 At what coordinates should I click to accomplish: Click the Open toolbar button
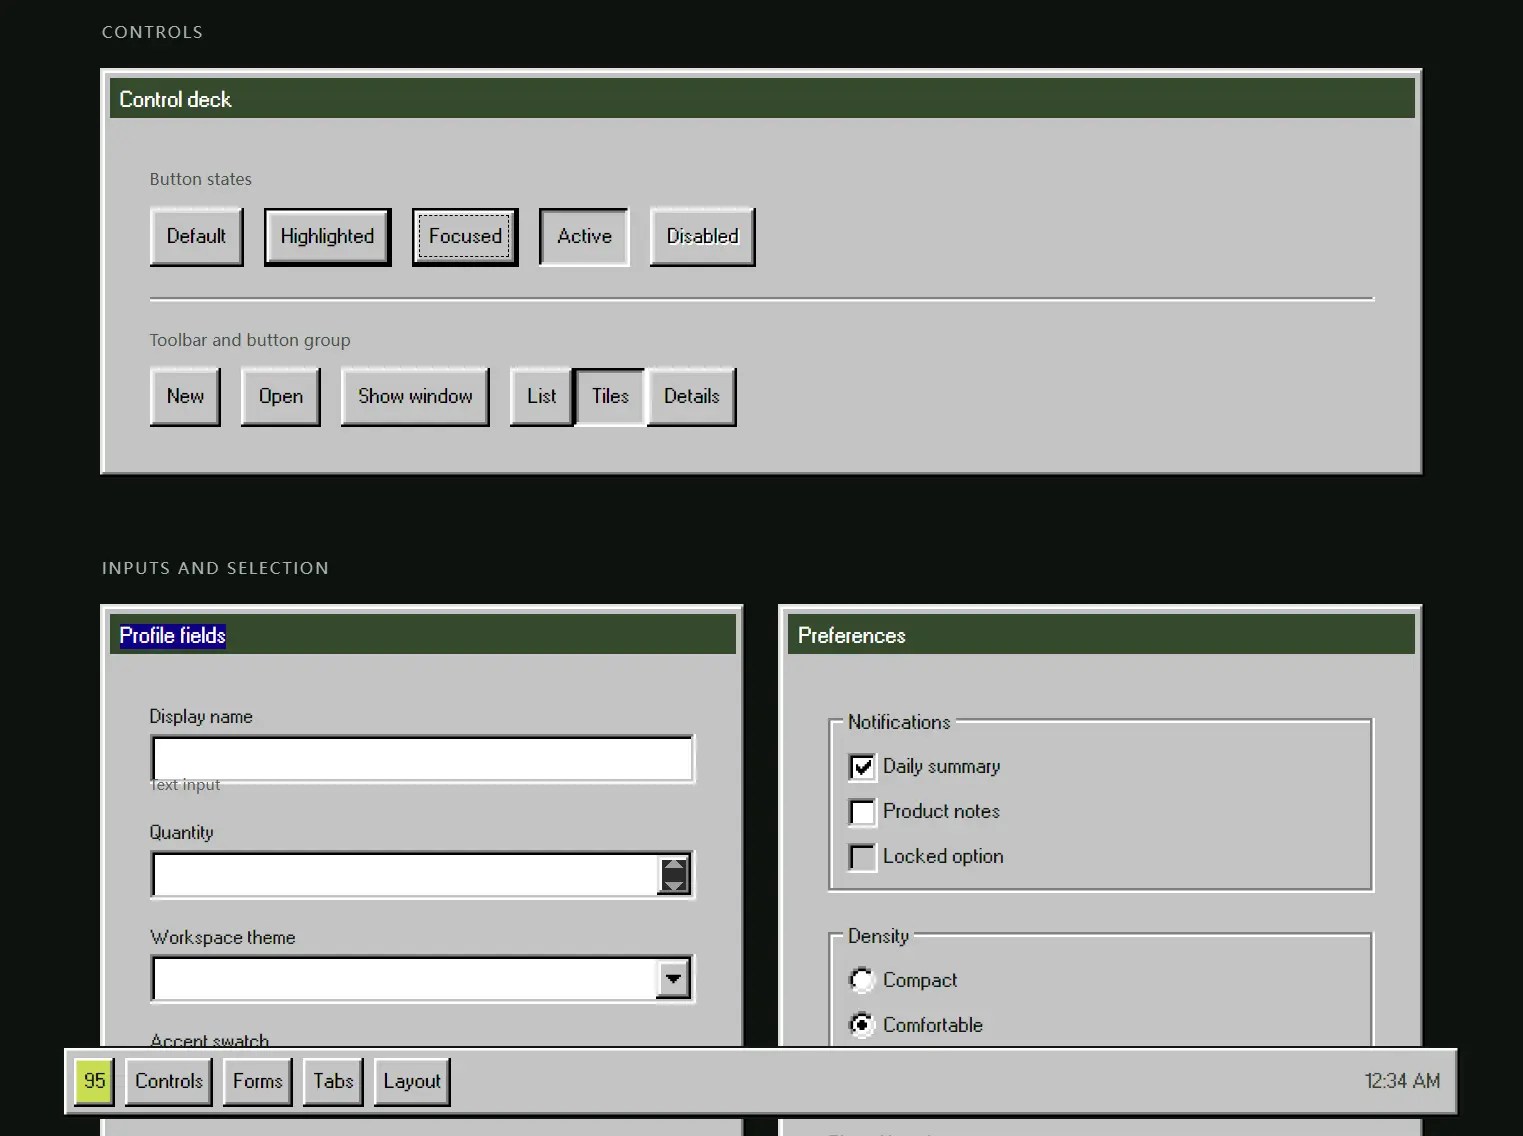281,397
